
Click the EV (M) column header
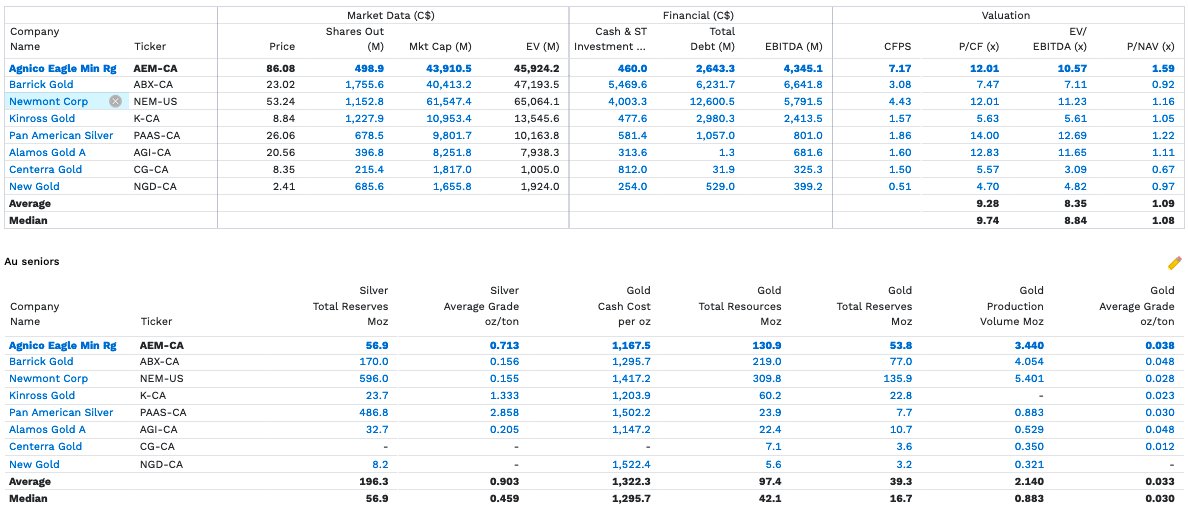[541, 46]
